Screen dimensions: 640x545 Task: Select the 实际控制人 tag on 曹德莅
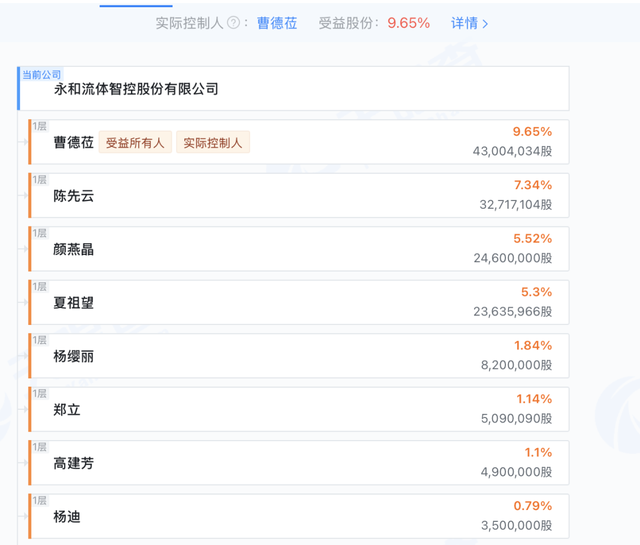[213, 143]
